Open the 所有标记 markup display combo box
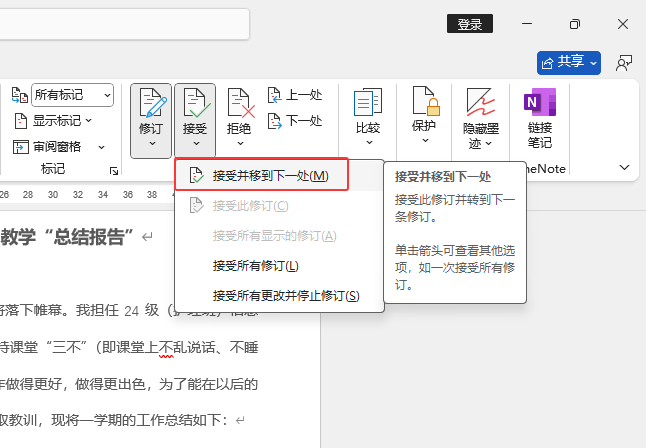646x448 pixels. (73, 95)
